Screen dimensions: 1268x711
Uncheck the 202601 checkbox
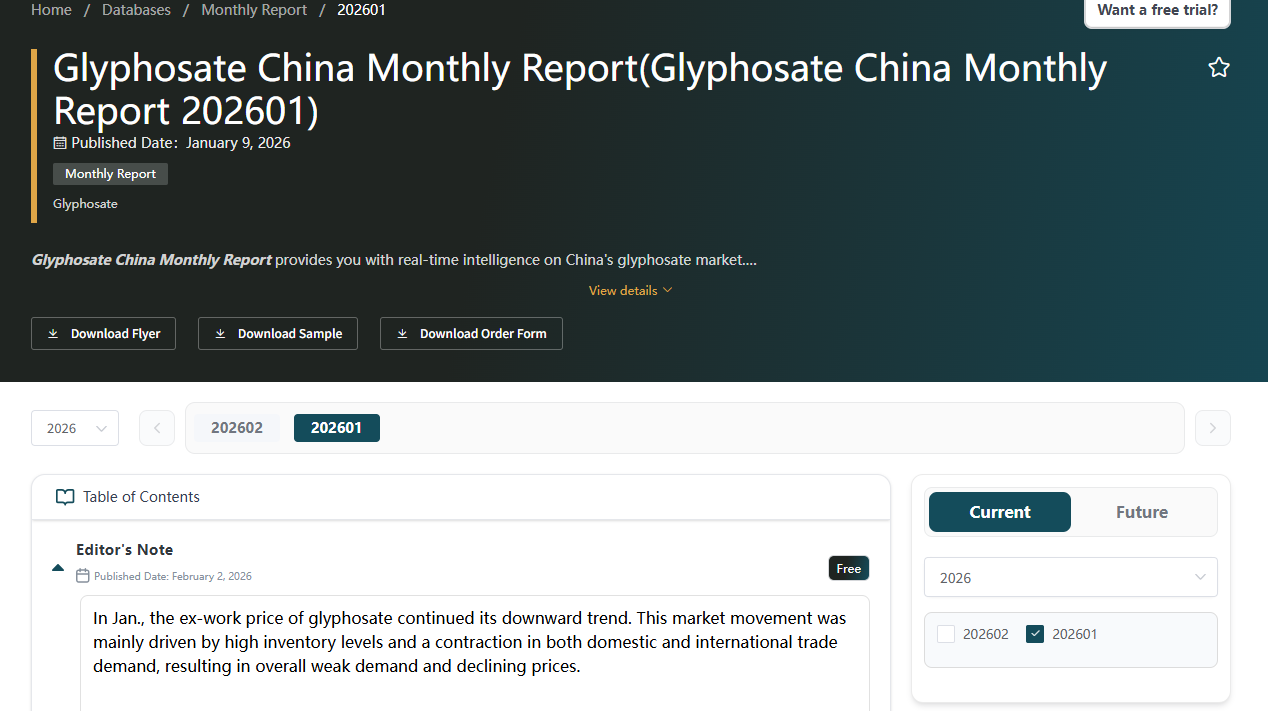tap(1034, 633)
